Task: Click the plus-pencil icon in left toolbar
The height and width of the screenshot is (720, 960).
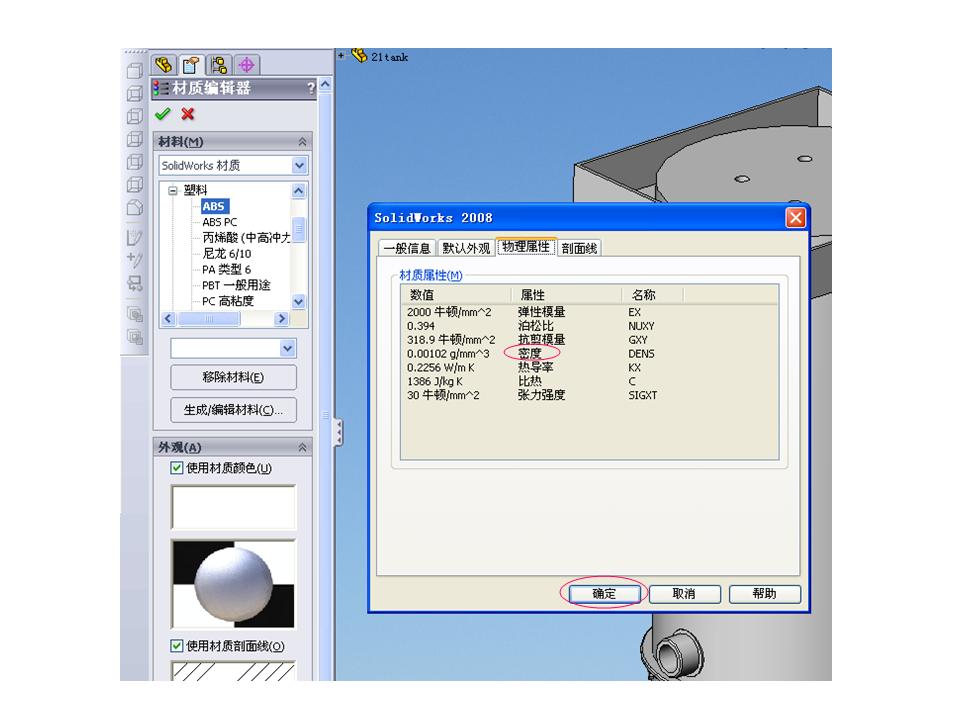Action: tap(135, 260)
